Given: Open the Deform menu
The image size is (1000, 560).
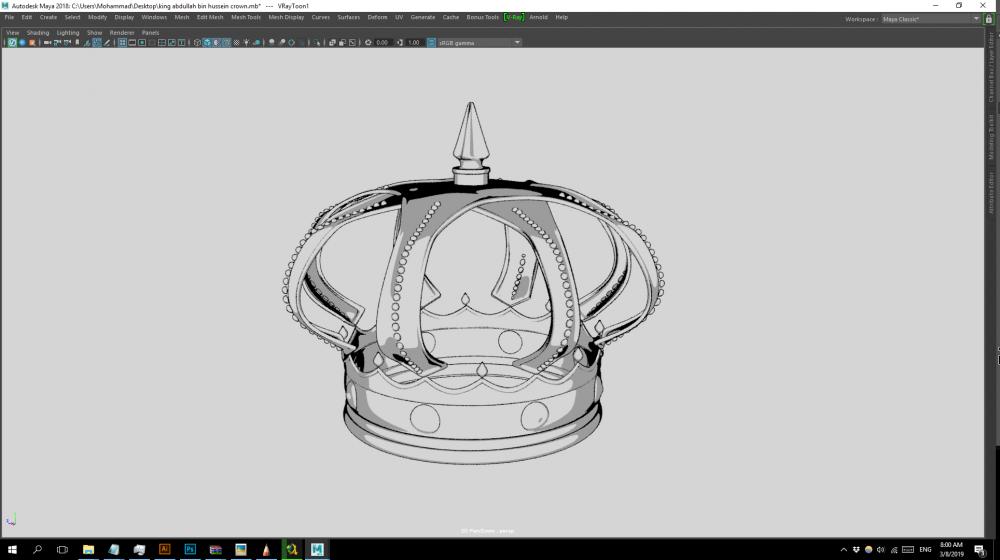Looking at the screenshot, I should pyautogui.click(x=377, y=17).
